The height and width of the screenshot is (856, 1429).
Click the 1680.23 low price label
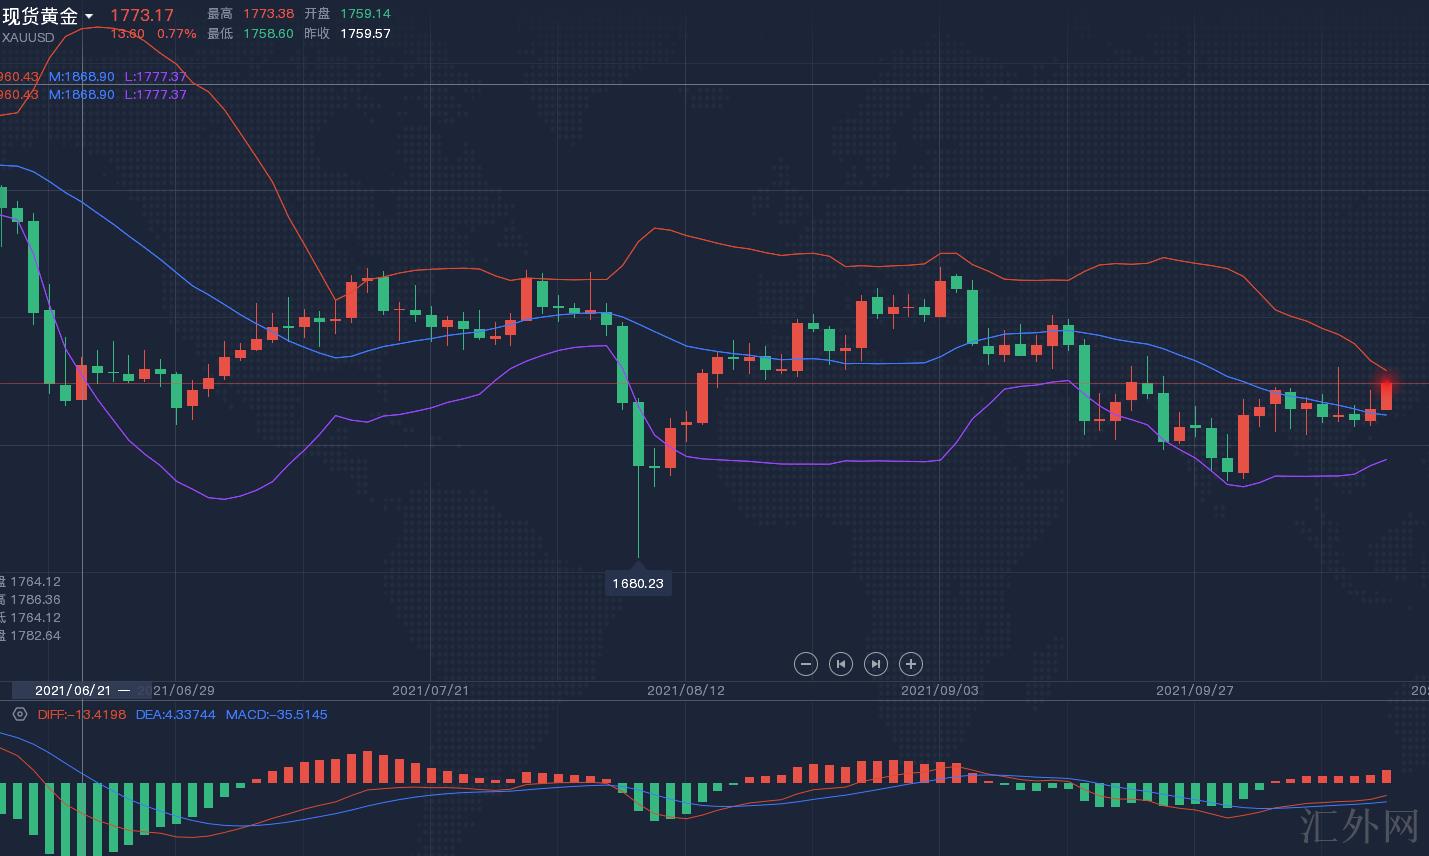click(638, 583)
